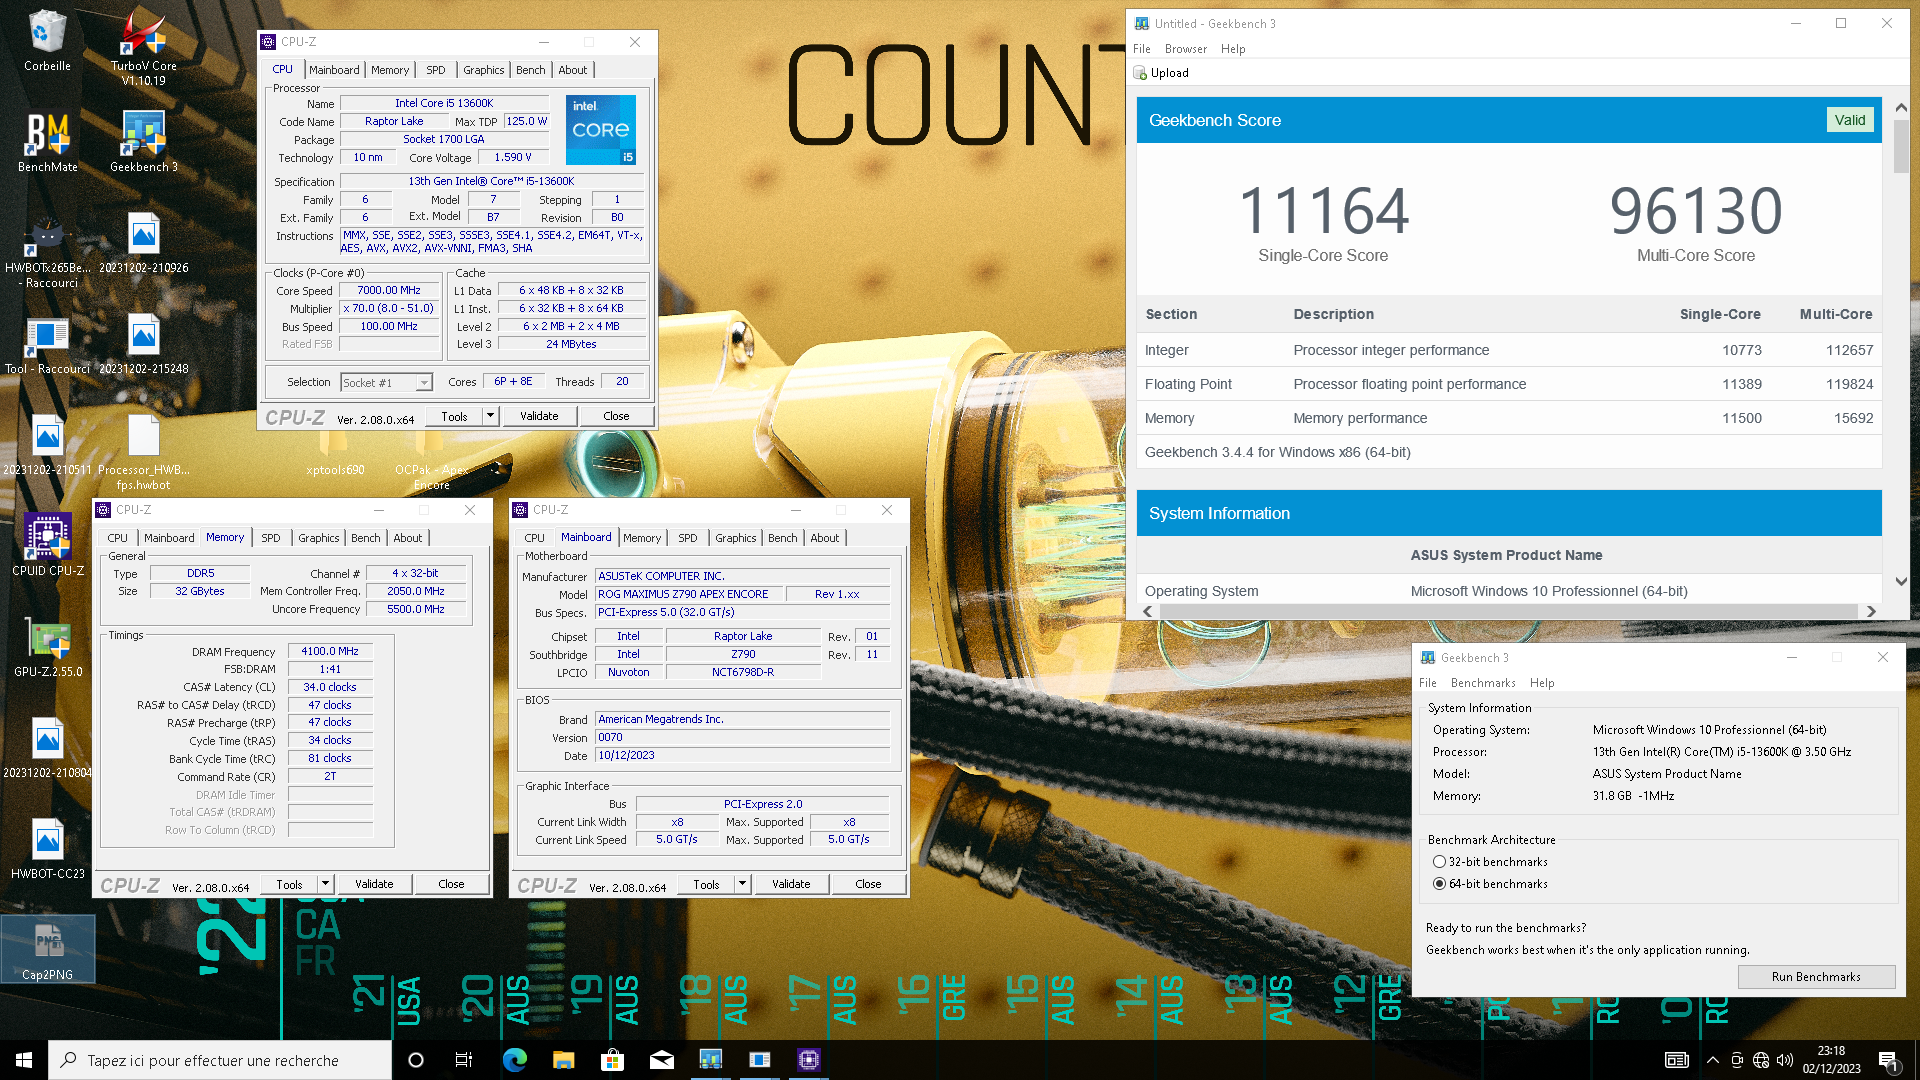Switch to Mainboard tab in top CPU-Z window

(x=334, y=70)
